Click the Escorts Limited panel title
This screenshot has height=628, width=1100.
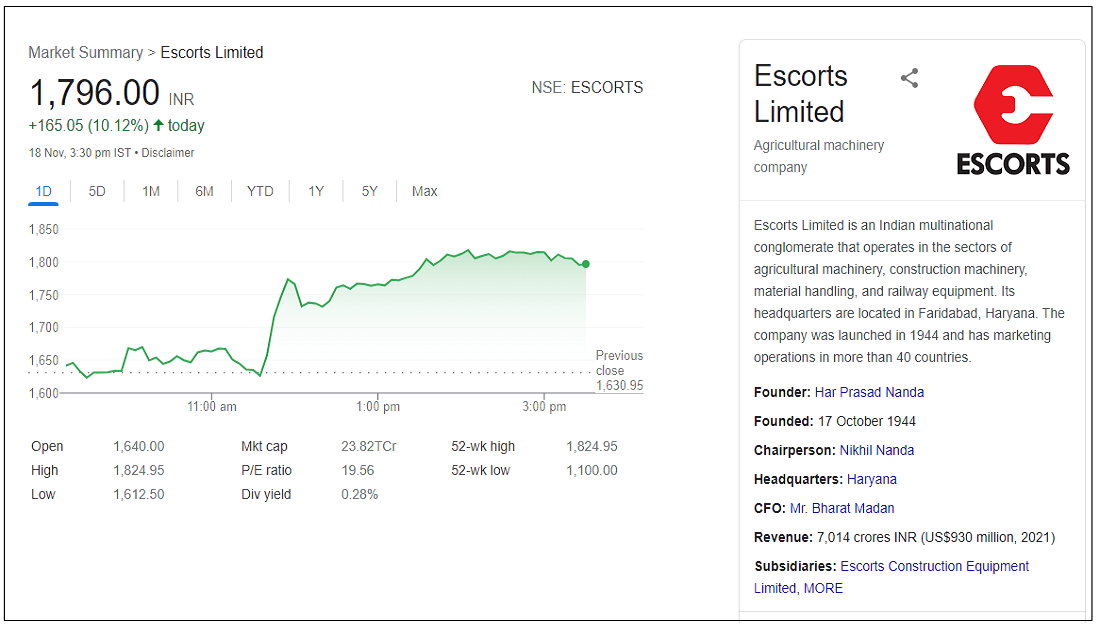coord(800,94)
